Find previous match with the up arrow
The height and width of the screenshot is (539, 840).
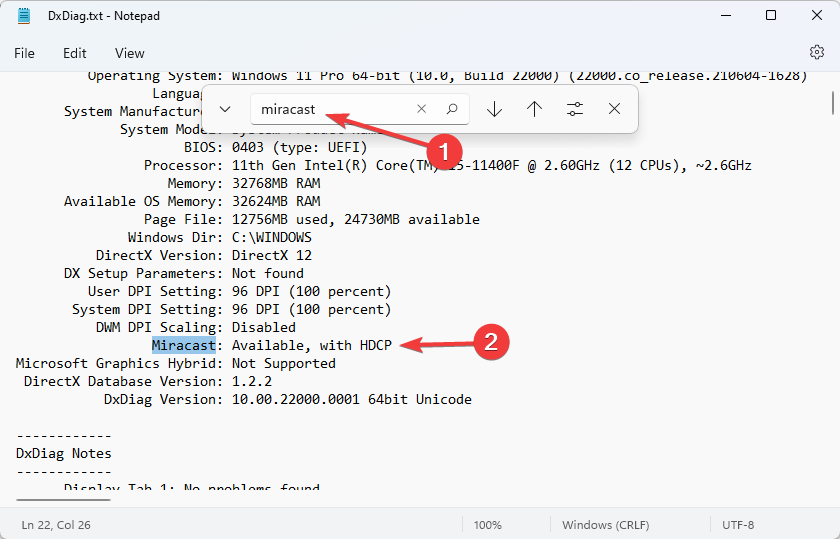[534, 109]
